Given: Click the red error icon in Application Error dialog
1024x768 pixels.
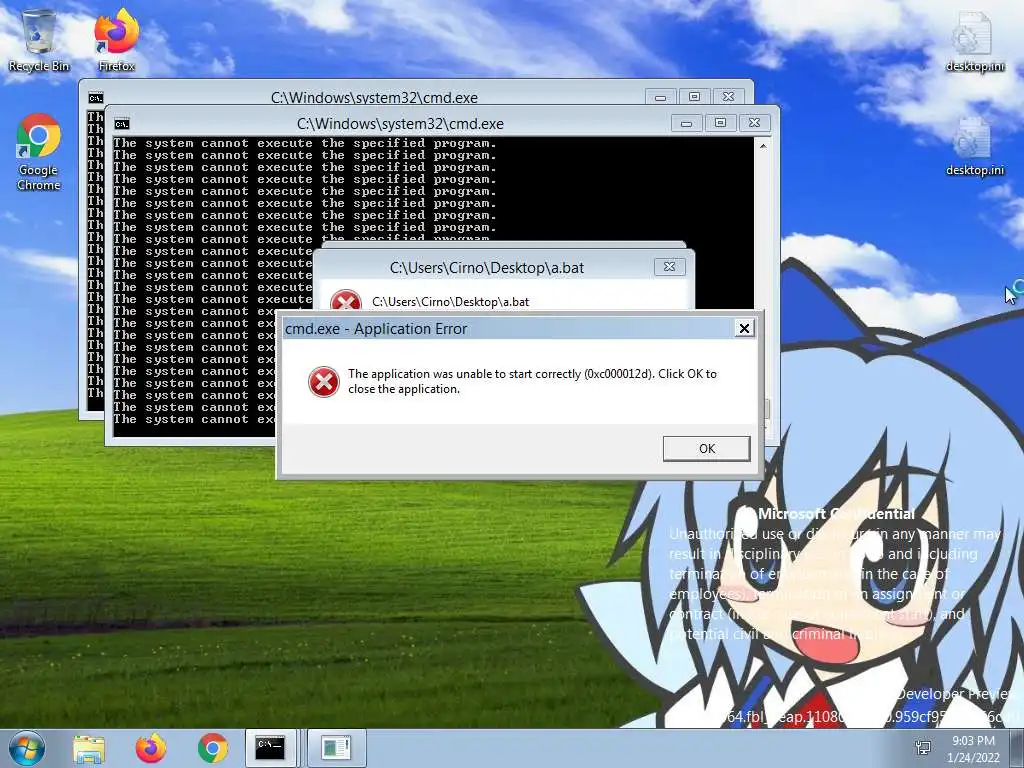Looking at the screenshot, I should pyautogui.click(x=324, y=381).
